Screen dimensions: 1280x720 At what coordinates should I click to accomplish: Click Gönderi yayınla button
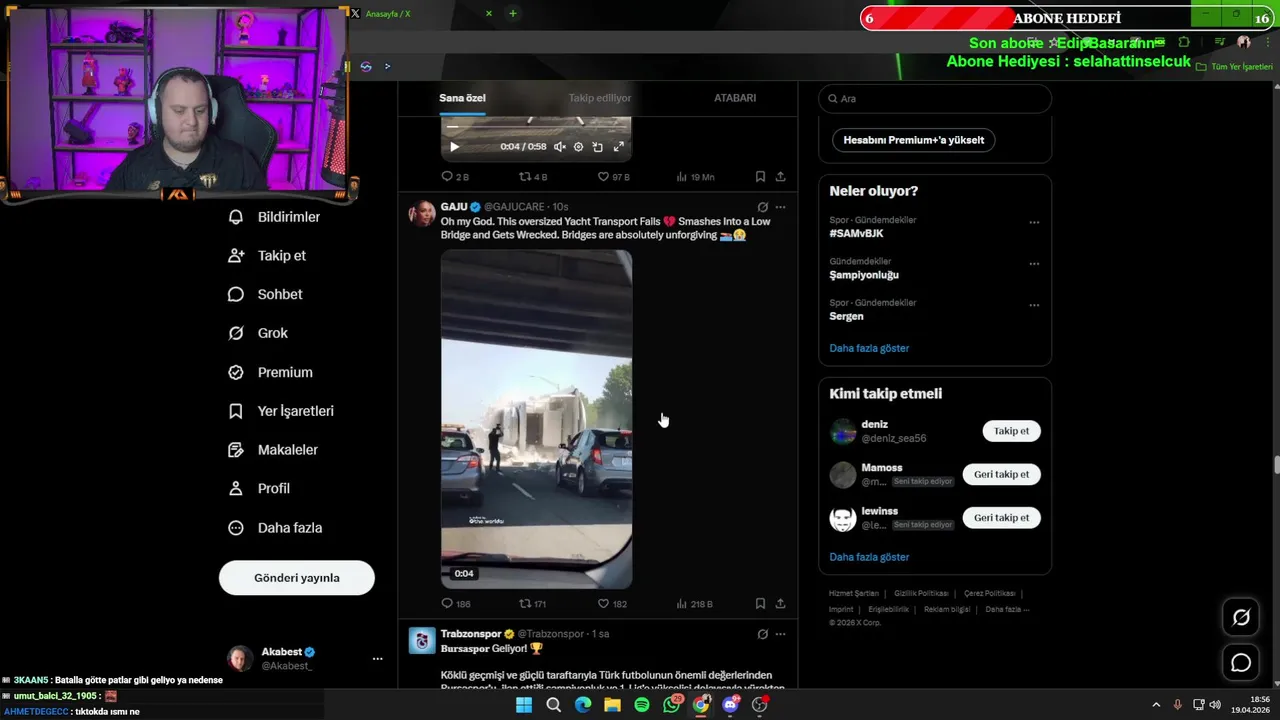(297, 578)
